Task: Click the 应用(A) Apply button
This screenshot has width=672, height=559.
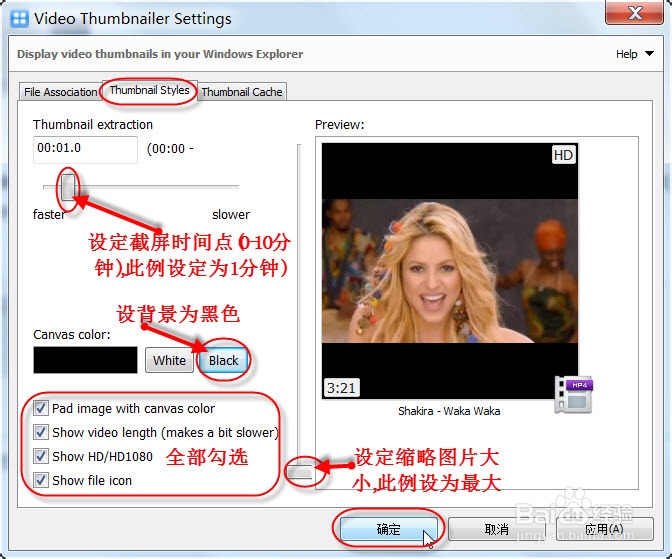Action: [604, 529]
